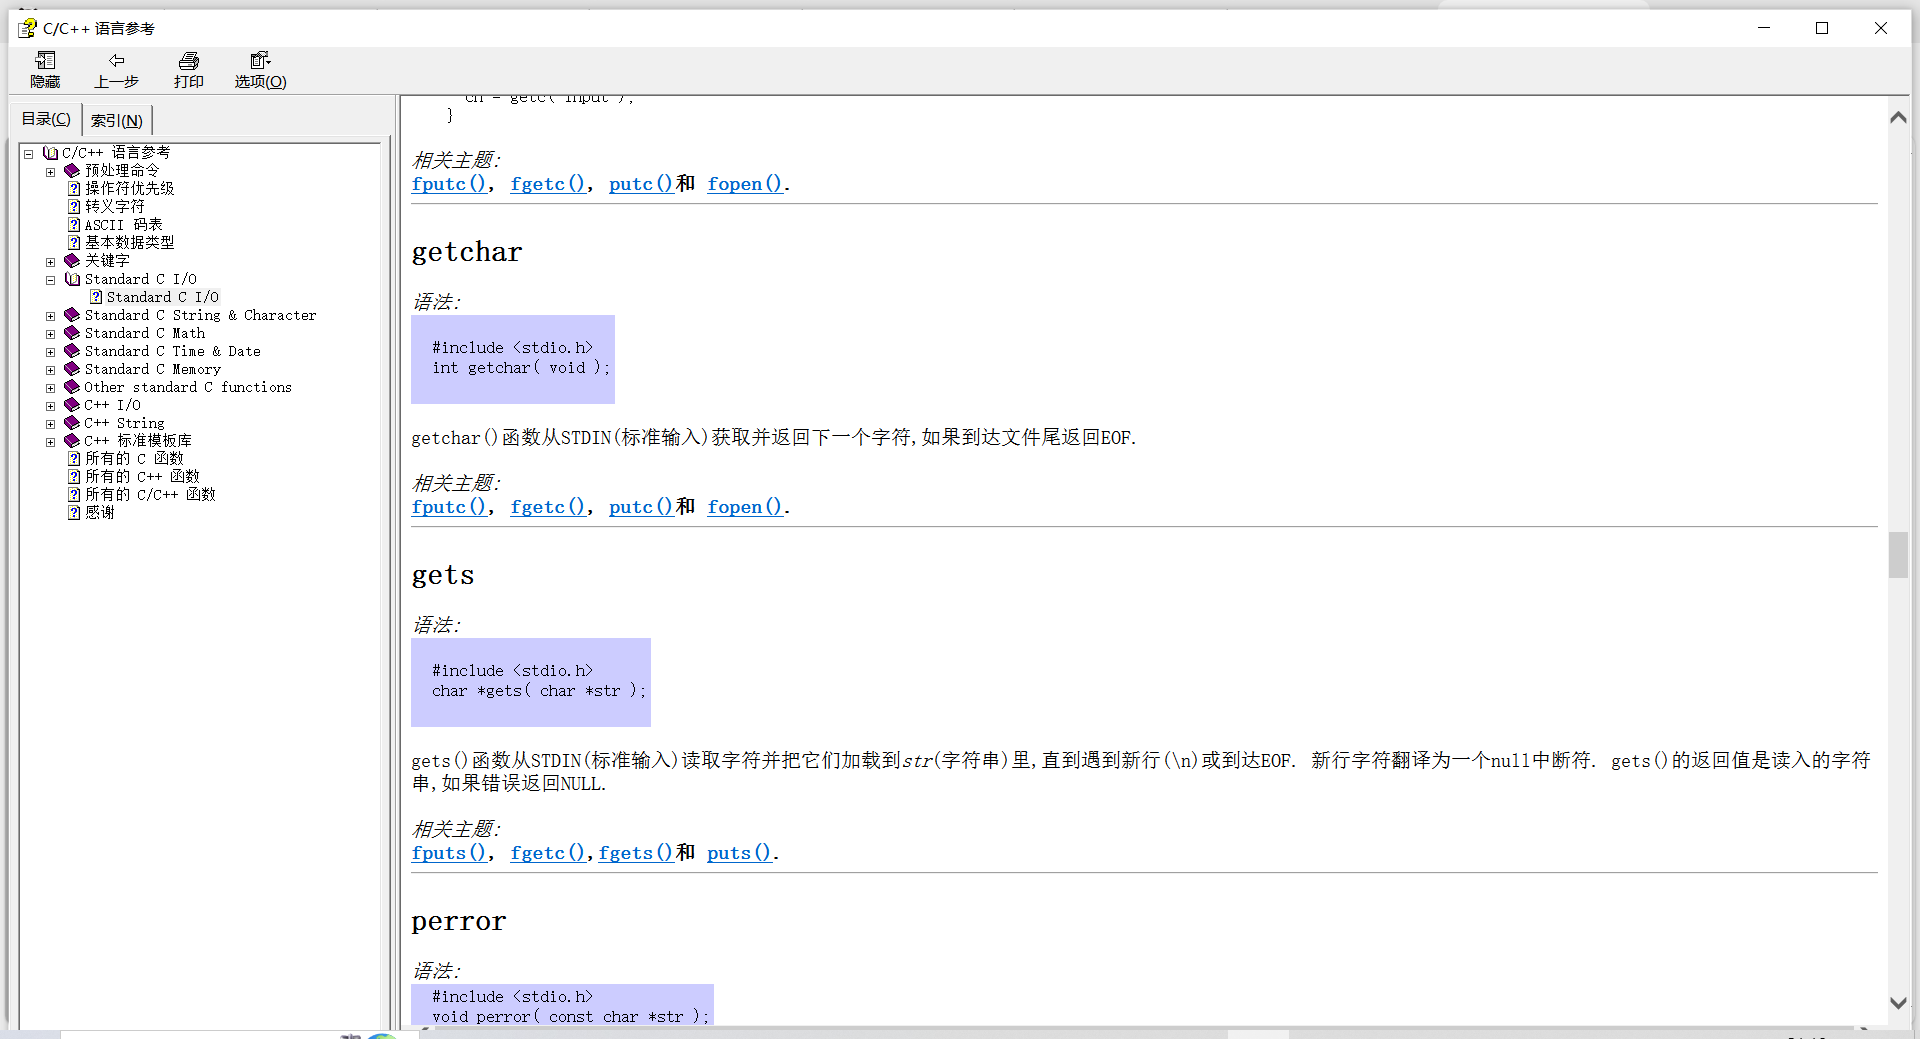Image resolution: width=1920 pixels, height=1039 pixels.
Task: Collapse the C/C++ 语言参考 root node
Action: pyautogui.click(x=29, y=154)
